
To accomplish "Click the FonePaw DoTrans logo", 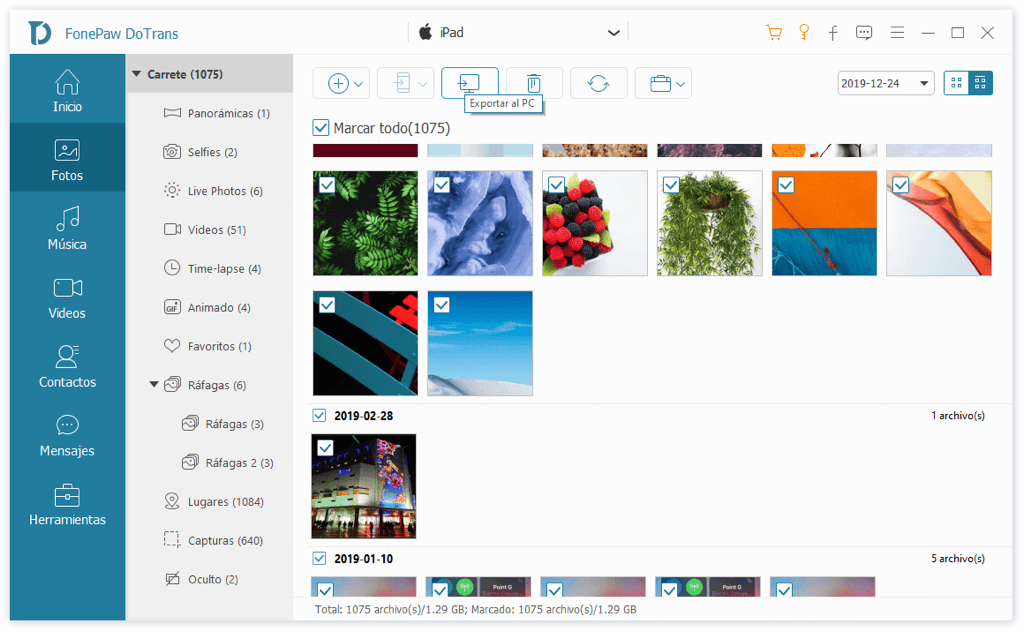I will pyautogui.click(x=40, y=33).
